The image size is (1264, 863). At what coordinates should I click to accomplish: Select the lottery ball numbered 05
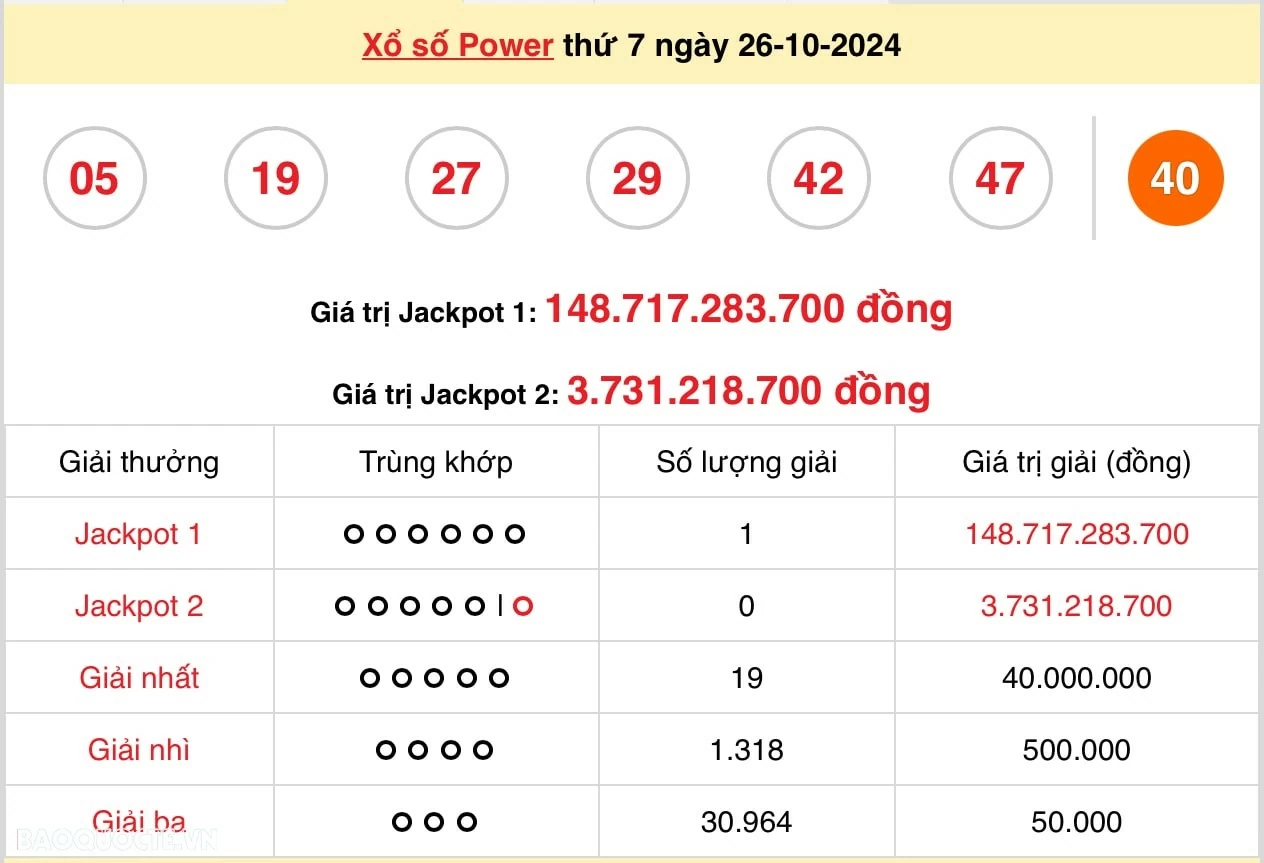(x=95, y=178)
